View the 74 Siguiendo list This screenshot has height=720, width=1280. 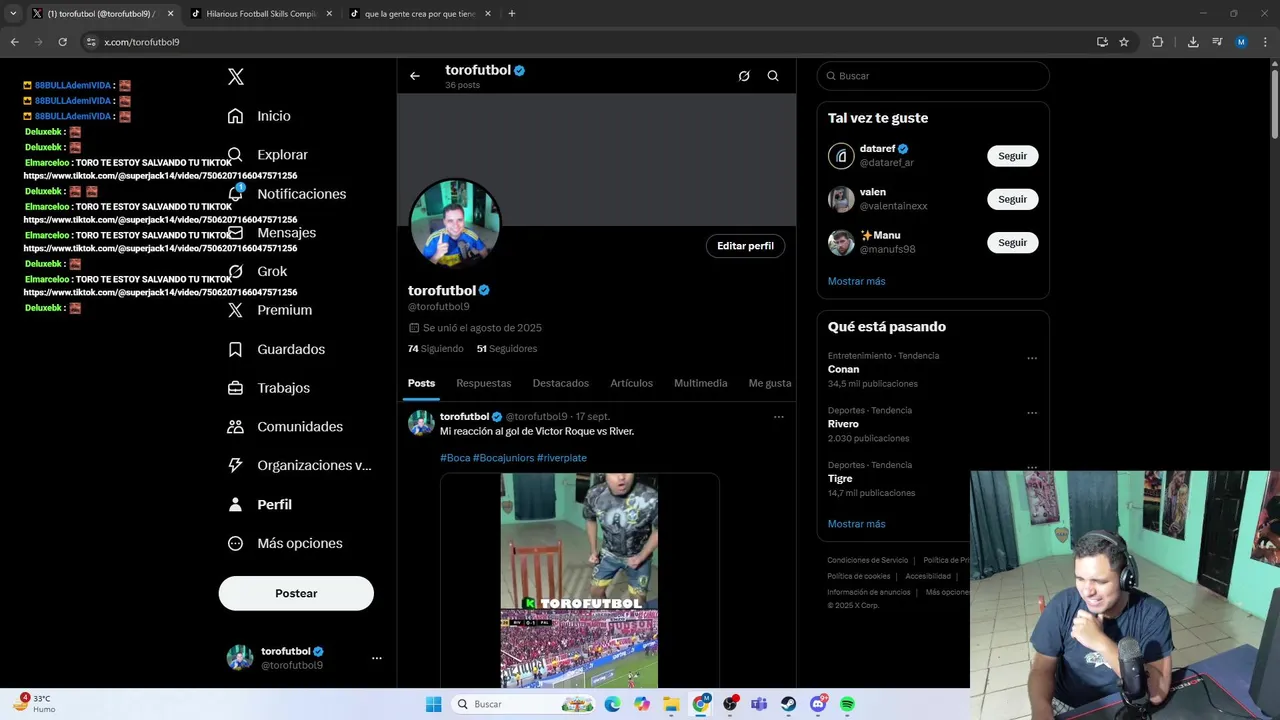click(436, 349)
